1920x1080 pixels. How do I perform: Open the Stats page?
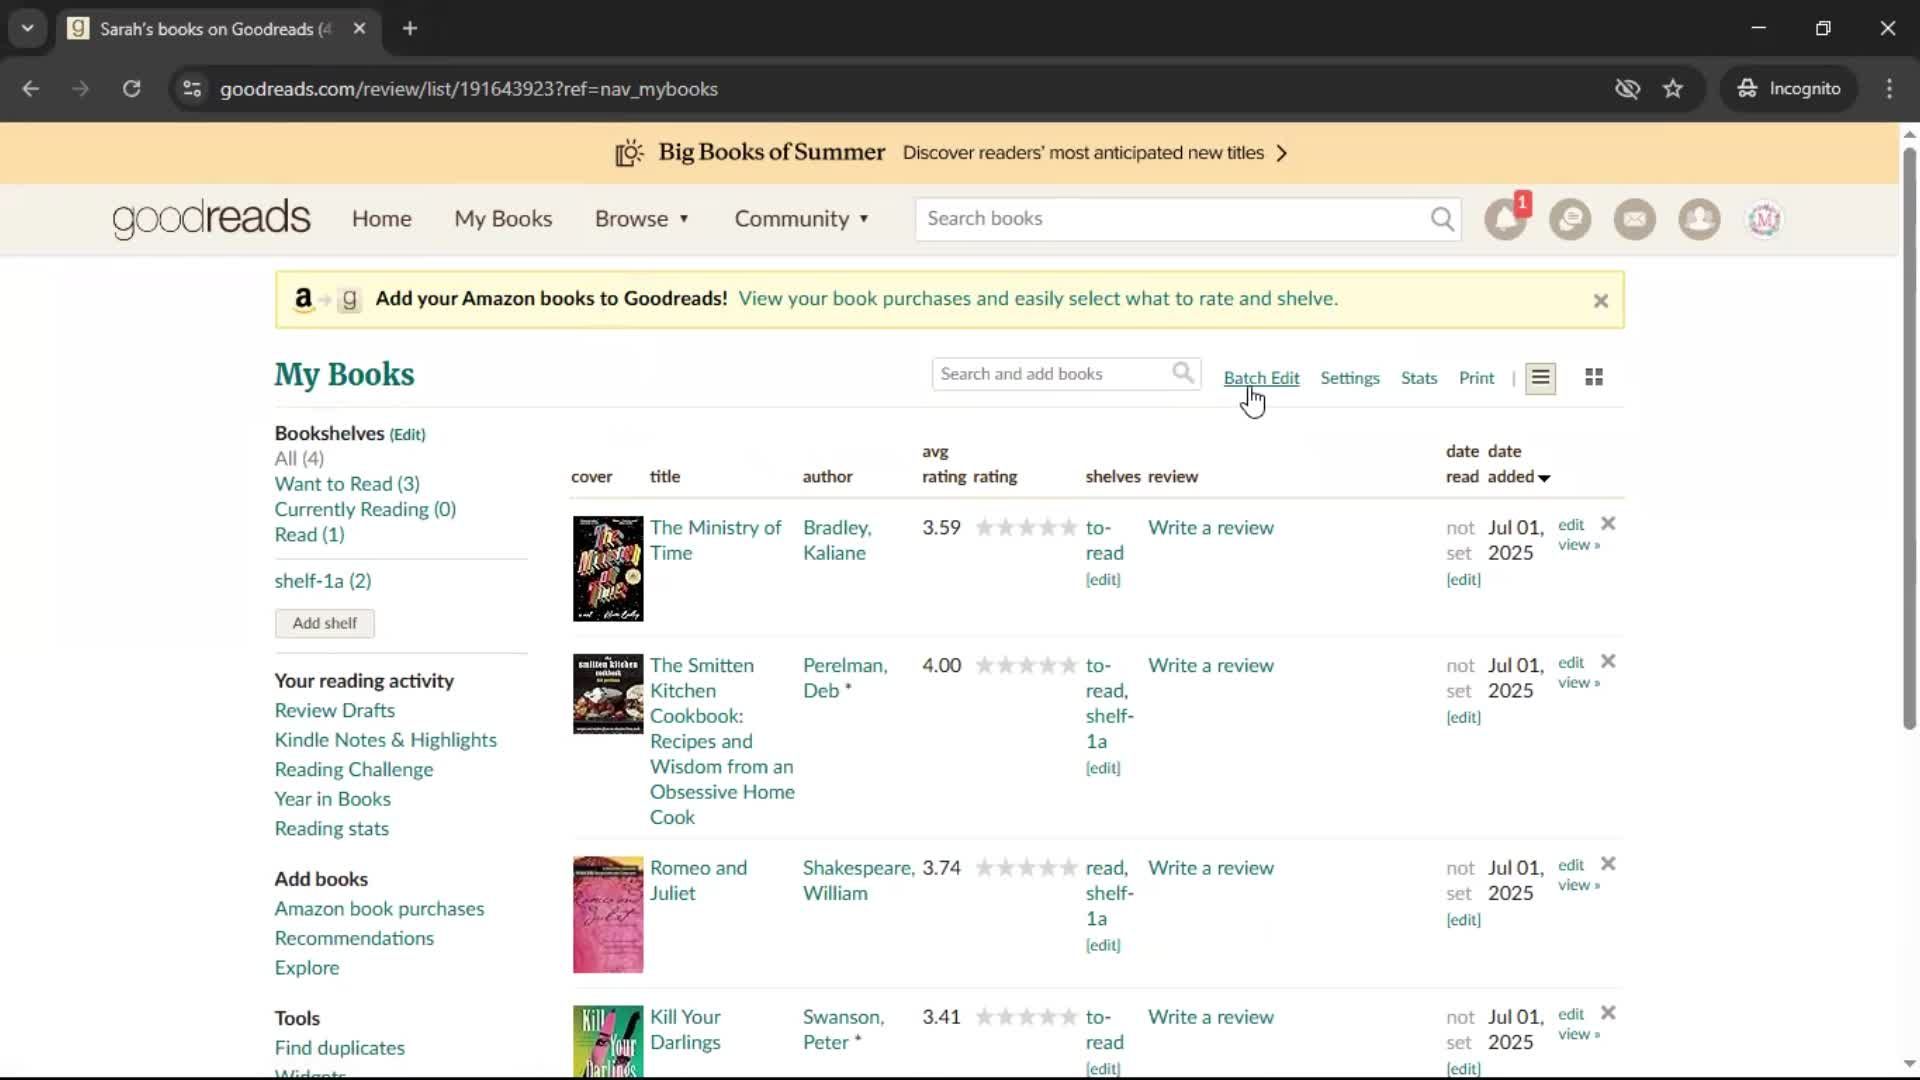pyautogui.click(x=1418, y=377)
